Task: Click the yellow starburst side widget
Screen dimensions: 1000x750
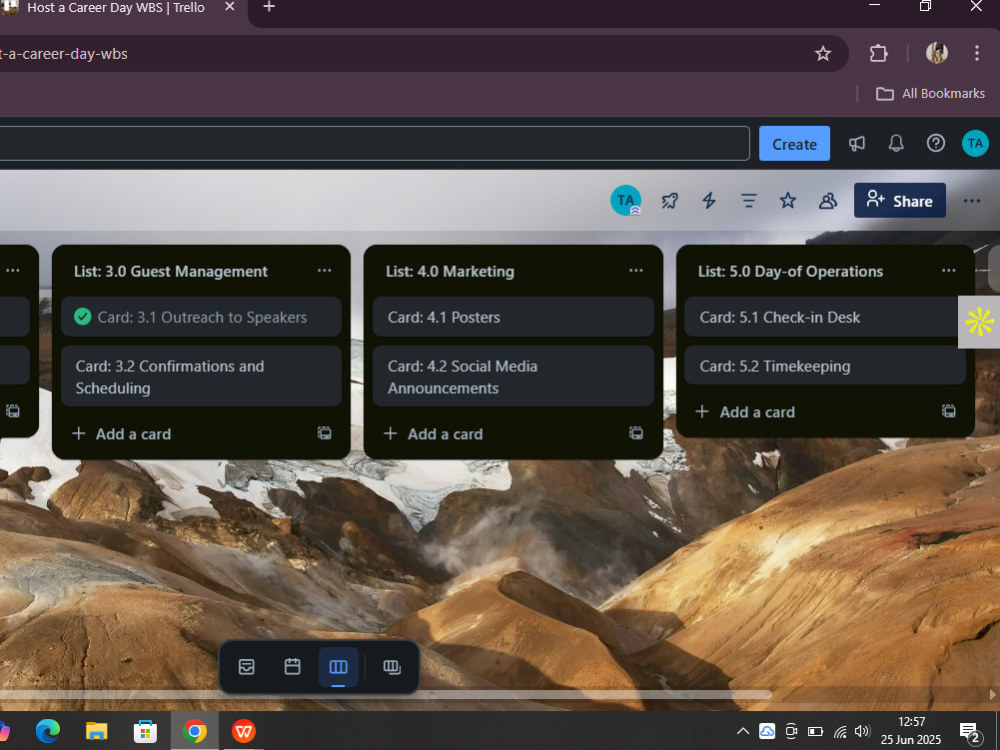Action: tap(979, 321)
